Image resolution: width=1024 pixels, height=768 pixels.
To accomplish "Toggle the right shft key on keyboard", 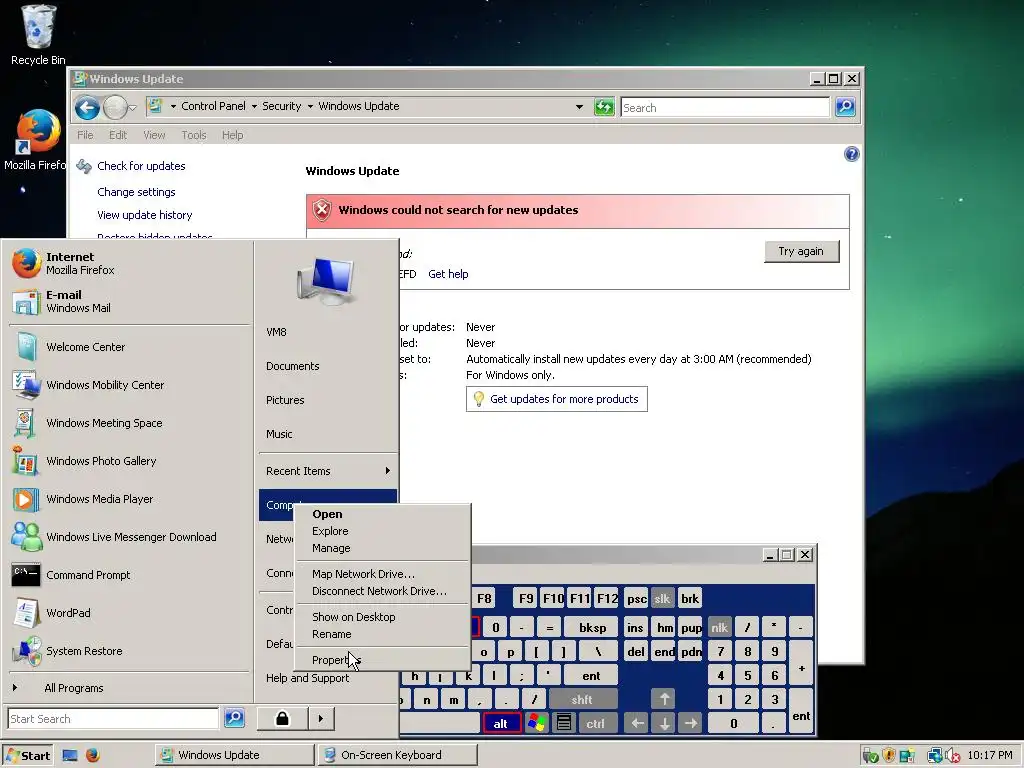I will pyautogui.click(x=583, y=699).
